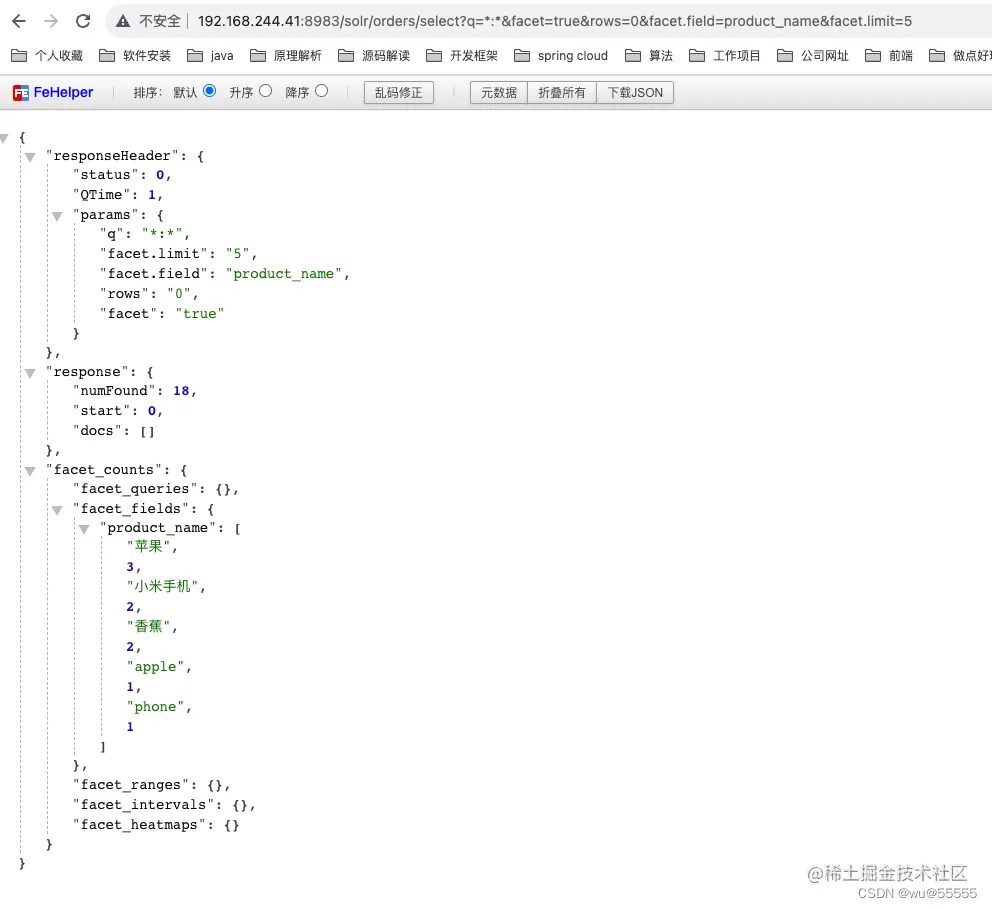Viewport: 992px width, 908px height.
Task: Open the spring cloud bookmark folder
Action: pyautogui.click(x=561, y=56)
